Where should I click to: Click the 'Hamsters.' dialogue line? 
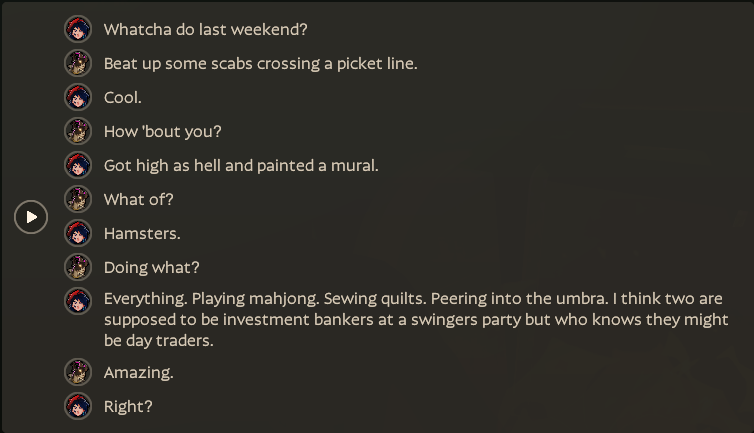point(142,234)
